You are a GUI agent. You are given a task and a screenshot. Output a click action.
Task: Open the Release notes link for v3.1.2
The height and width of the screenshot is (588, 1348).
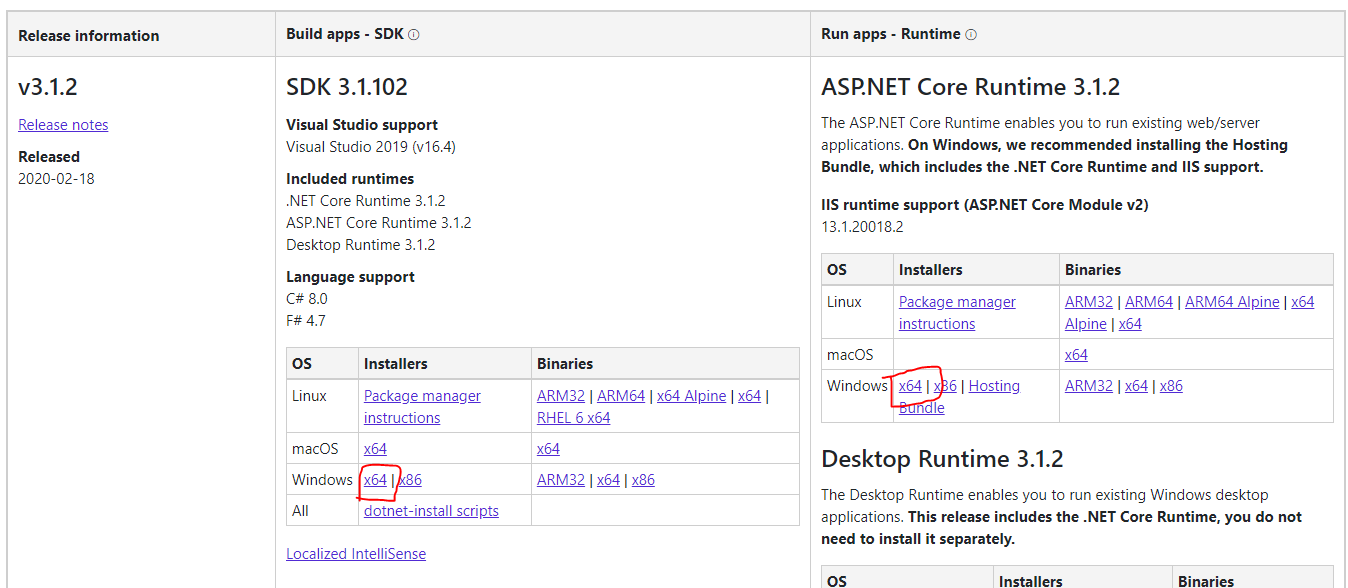coord(63,125)
